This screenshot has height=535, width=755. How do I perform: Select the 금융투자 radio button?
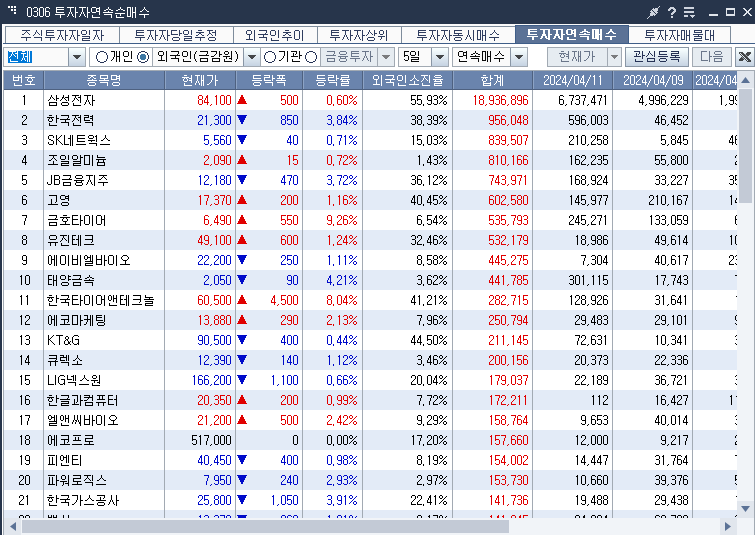[311, 57]
